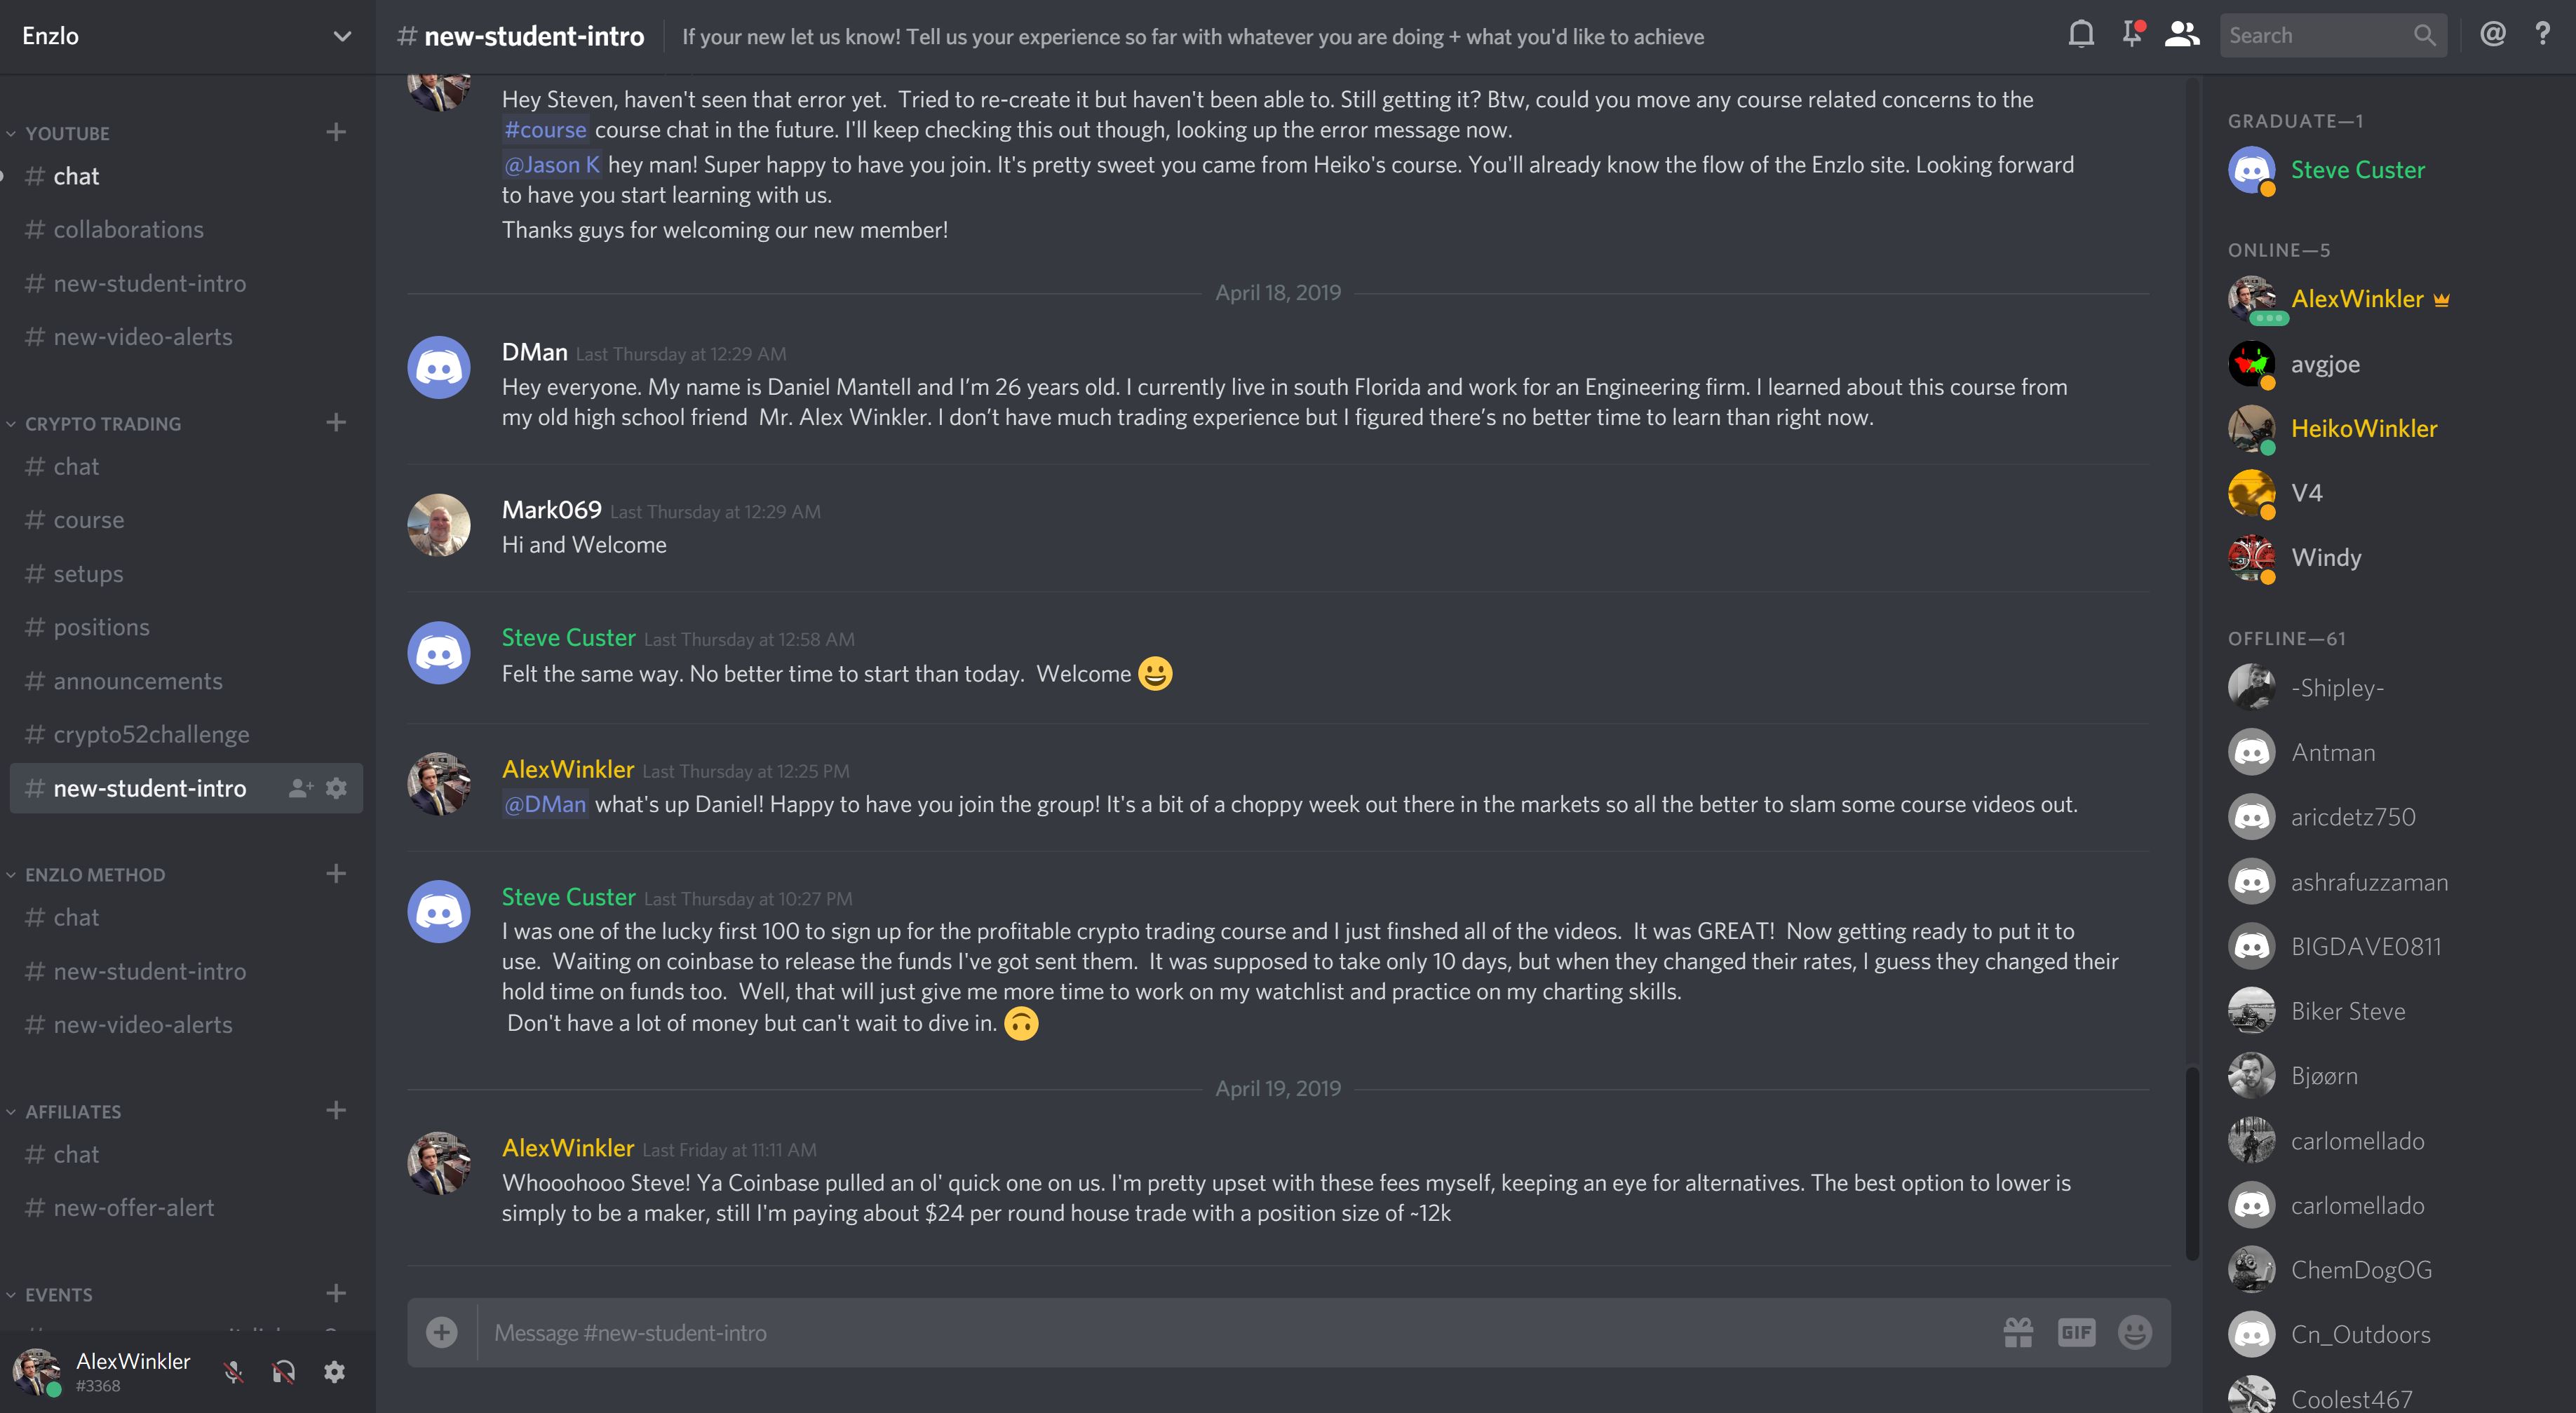
Task: Toggle microphone mute
Action: (234, 1372)
